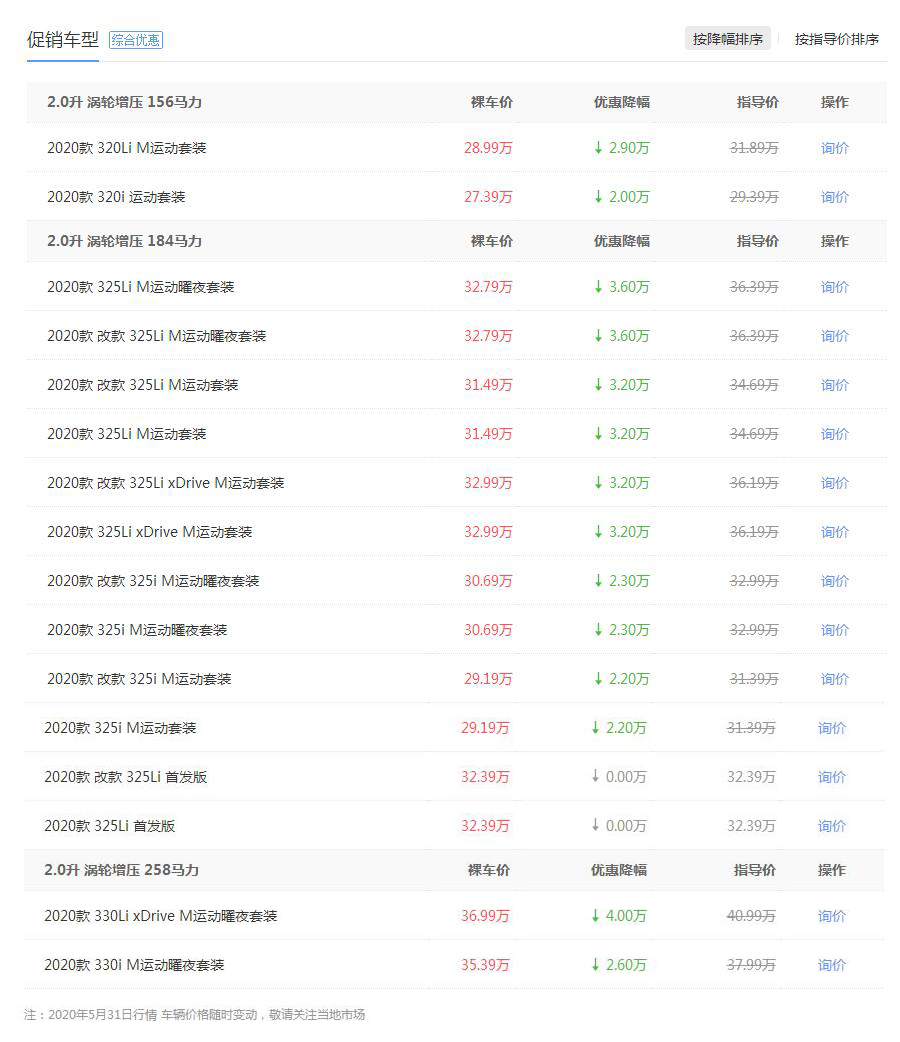900x1042 pixels.
Task: Open model 2020款 330Li xDrive M运动曜夜套装
Action: pos(160,916)
